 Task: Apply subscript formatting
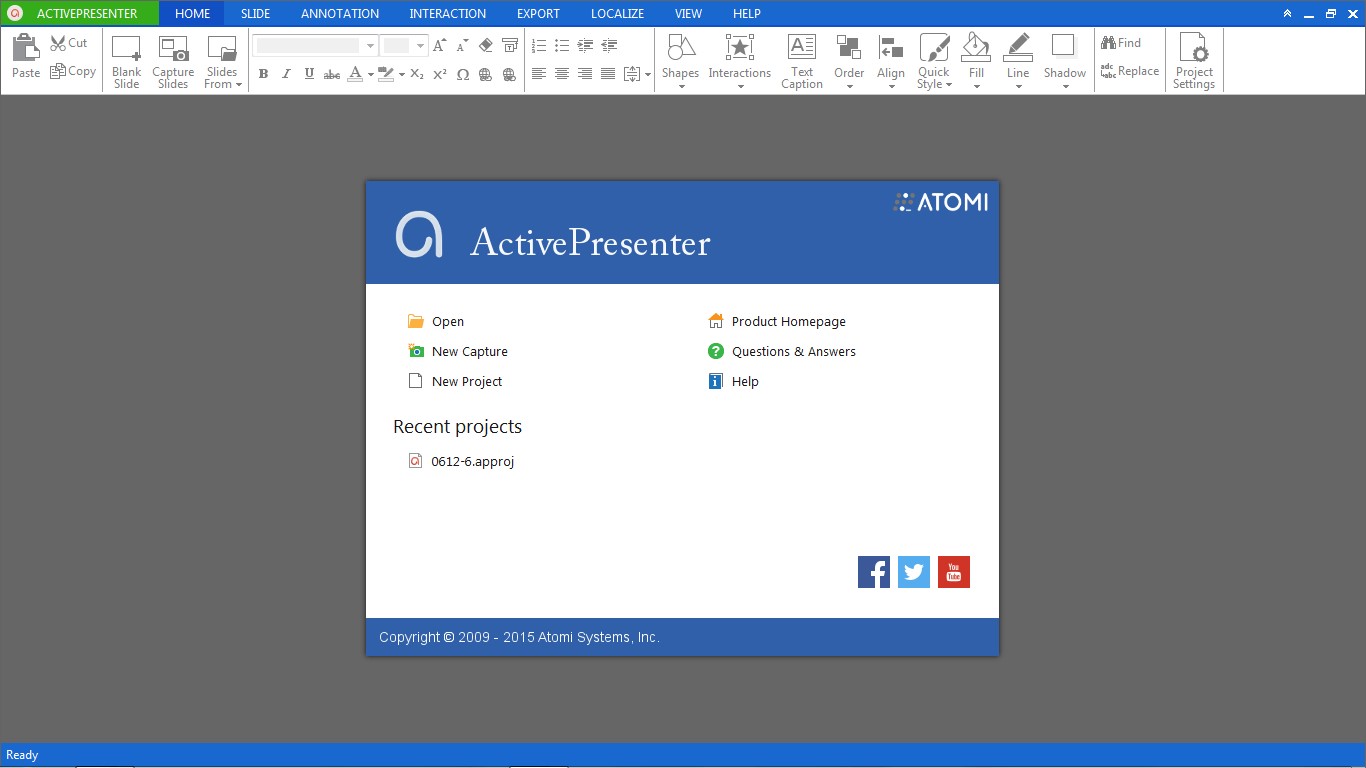(417, 74)
